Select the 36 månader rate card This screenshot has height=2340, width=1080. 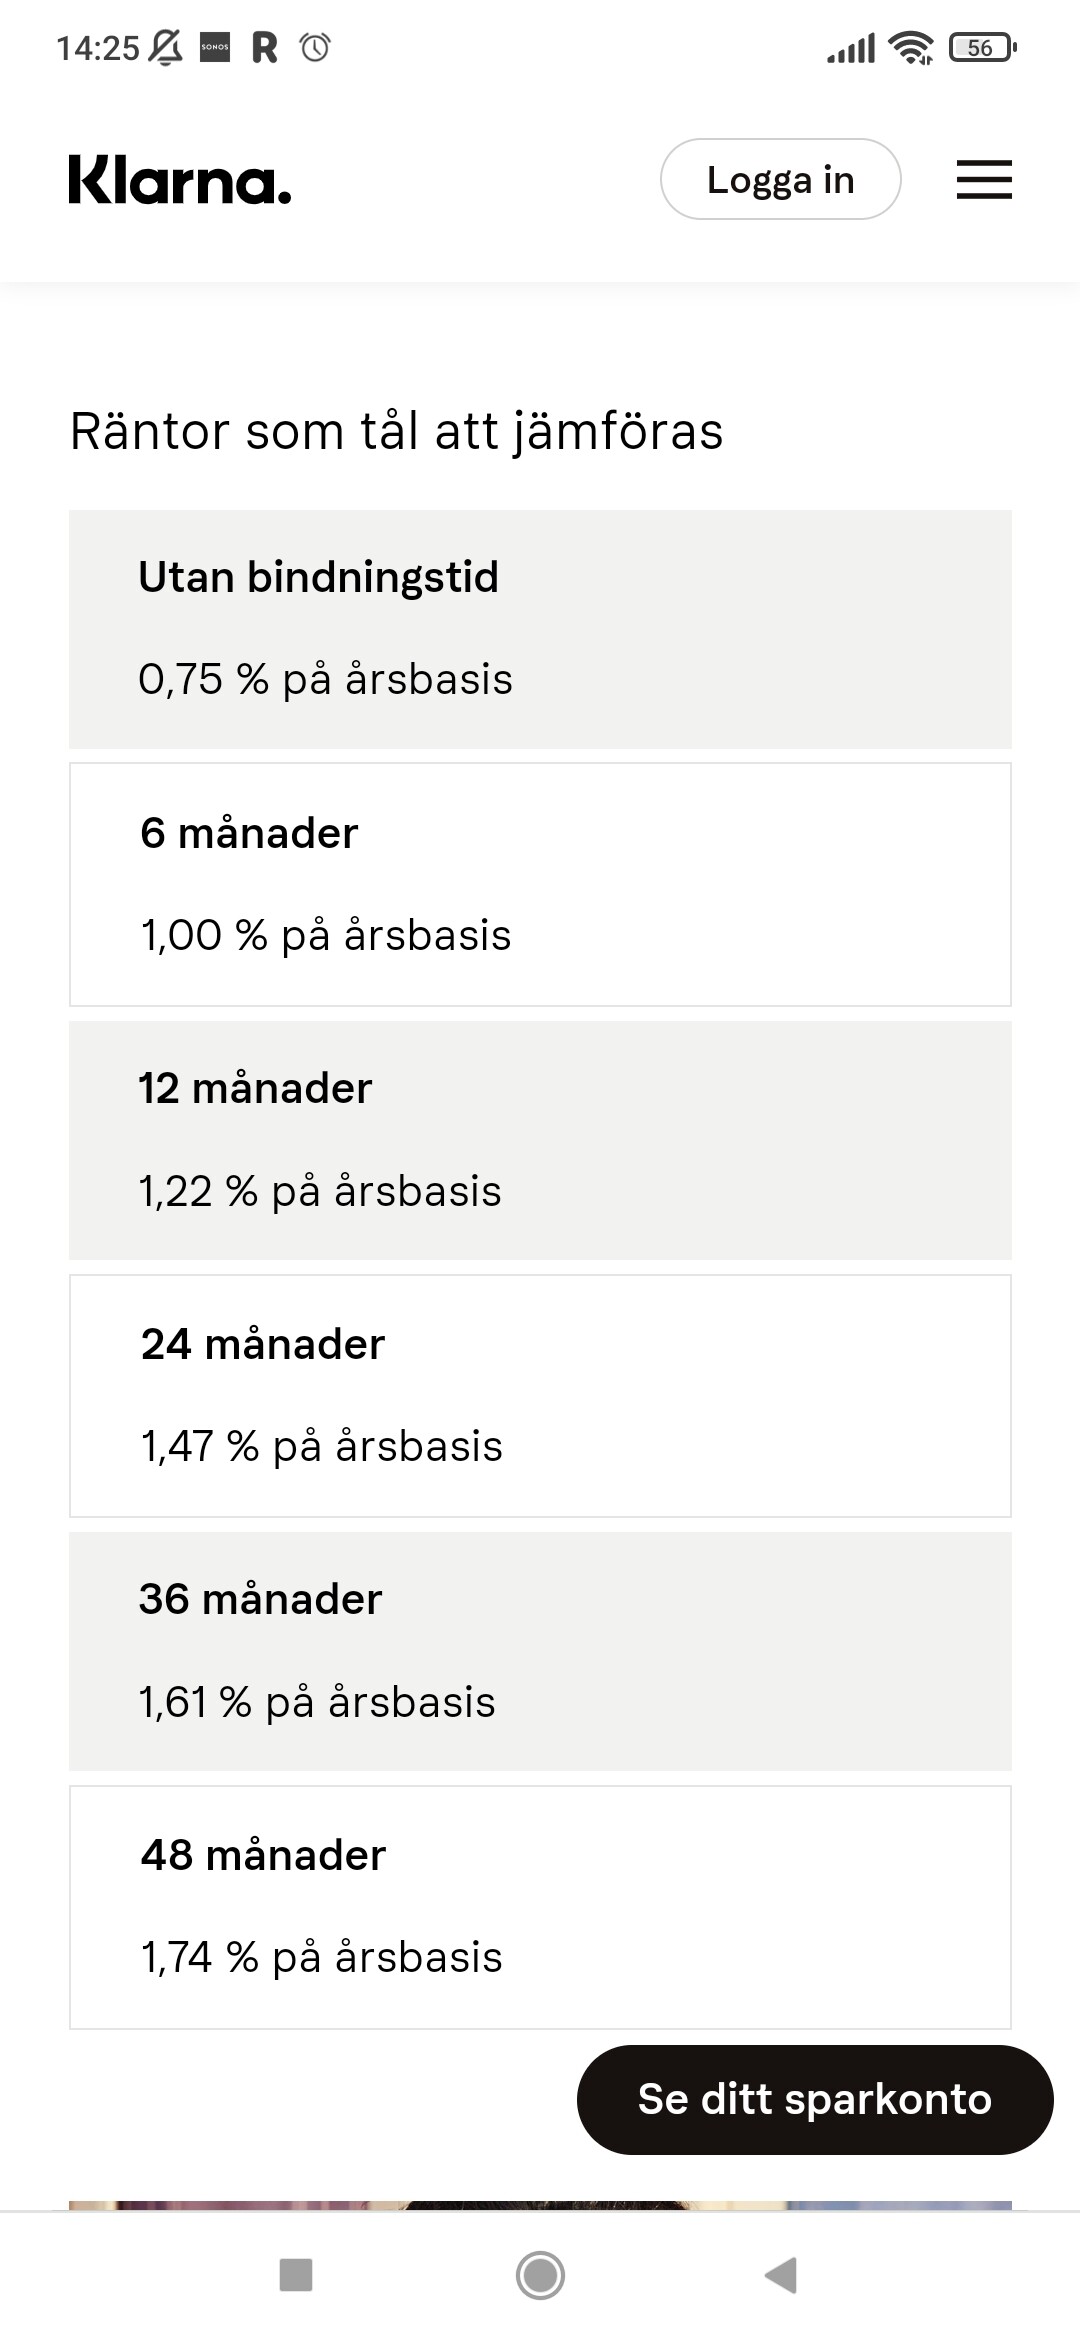(x=540, y=1651)
